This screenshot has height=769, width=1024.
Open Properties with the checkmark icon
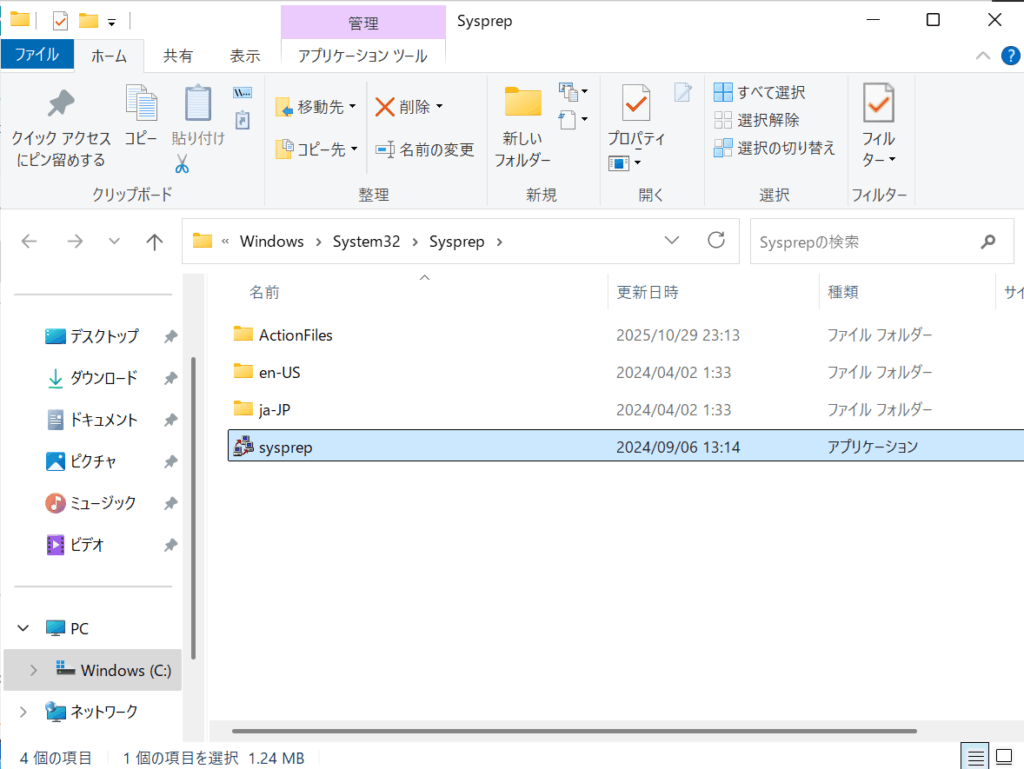pyautogui.click(x=635, y=104)
